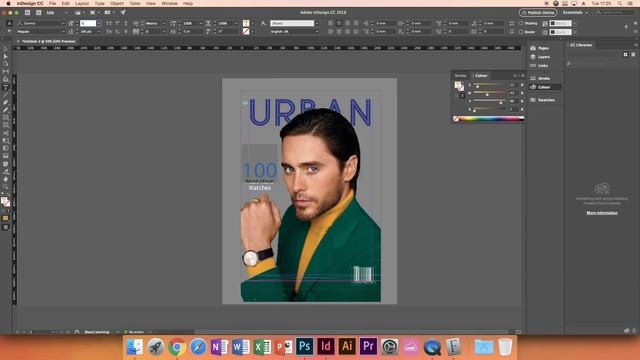Enable the Shading checkbox

(x=521, y=23)
